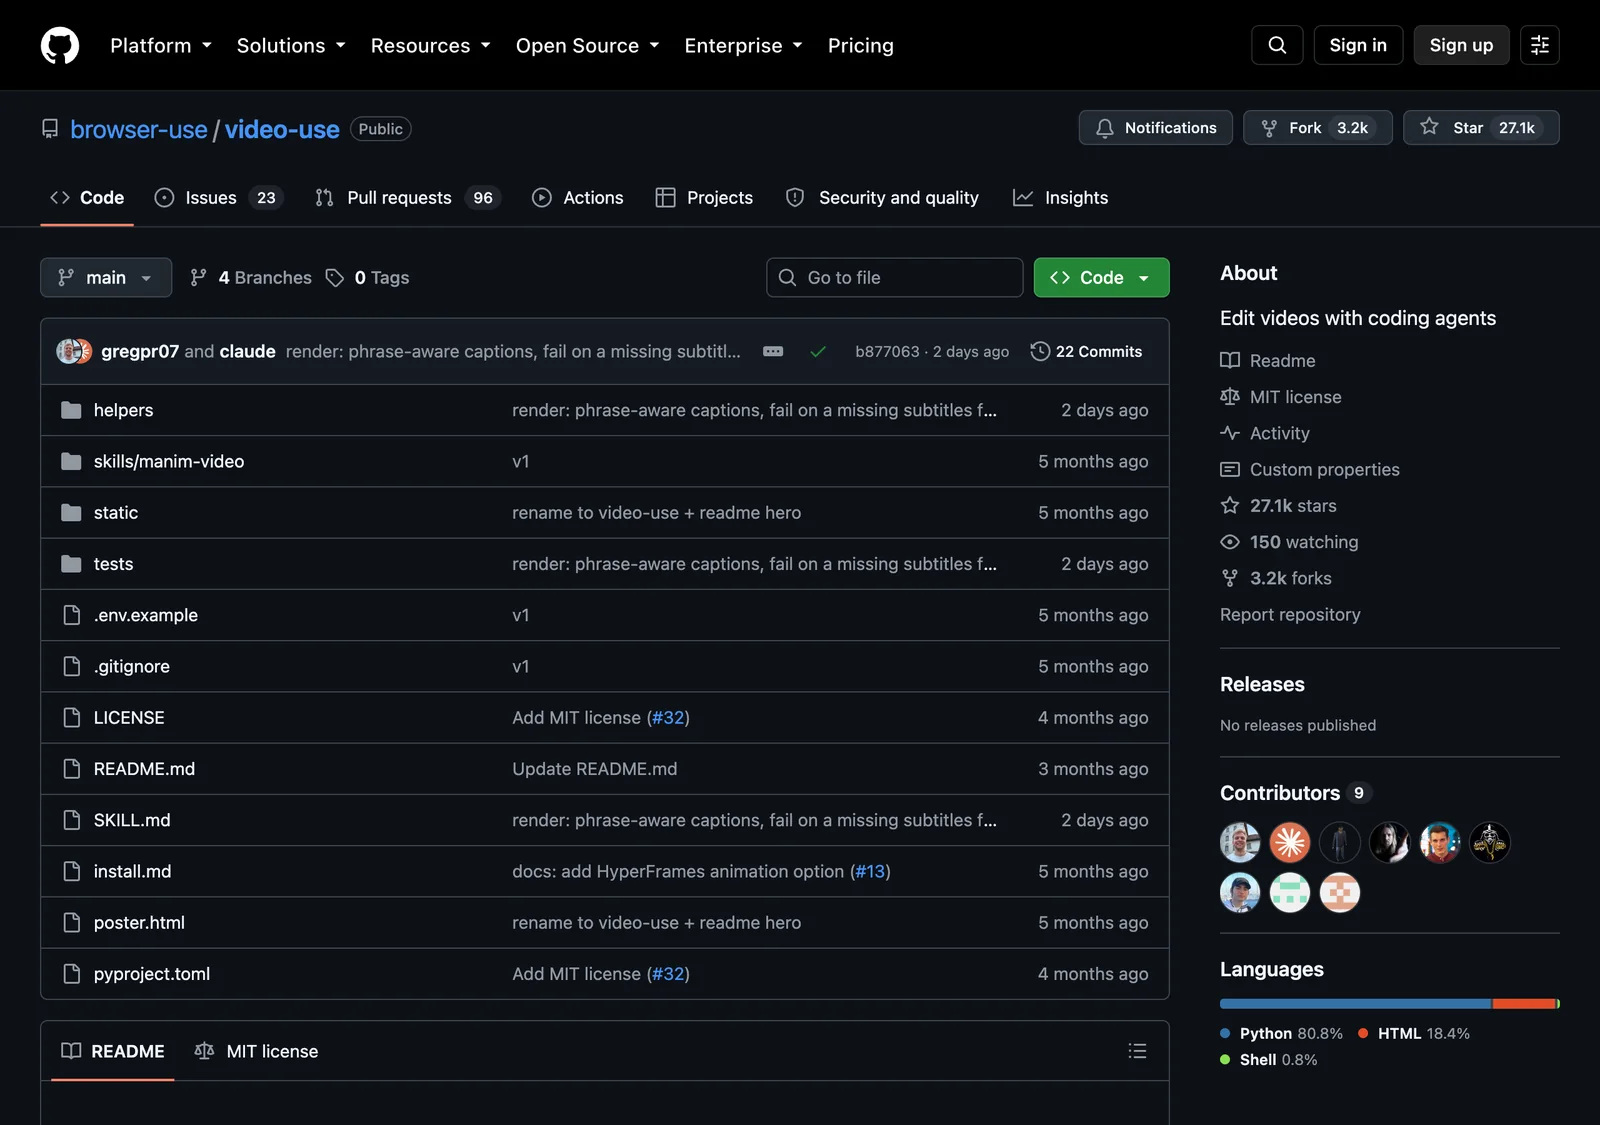Go to the Actions tab
Viewport: 1600px width, 1125px height.
point(578,198)
